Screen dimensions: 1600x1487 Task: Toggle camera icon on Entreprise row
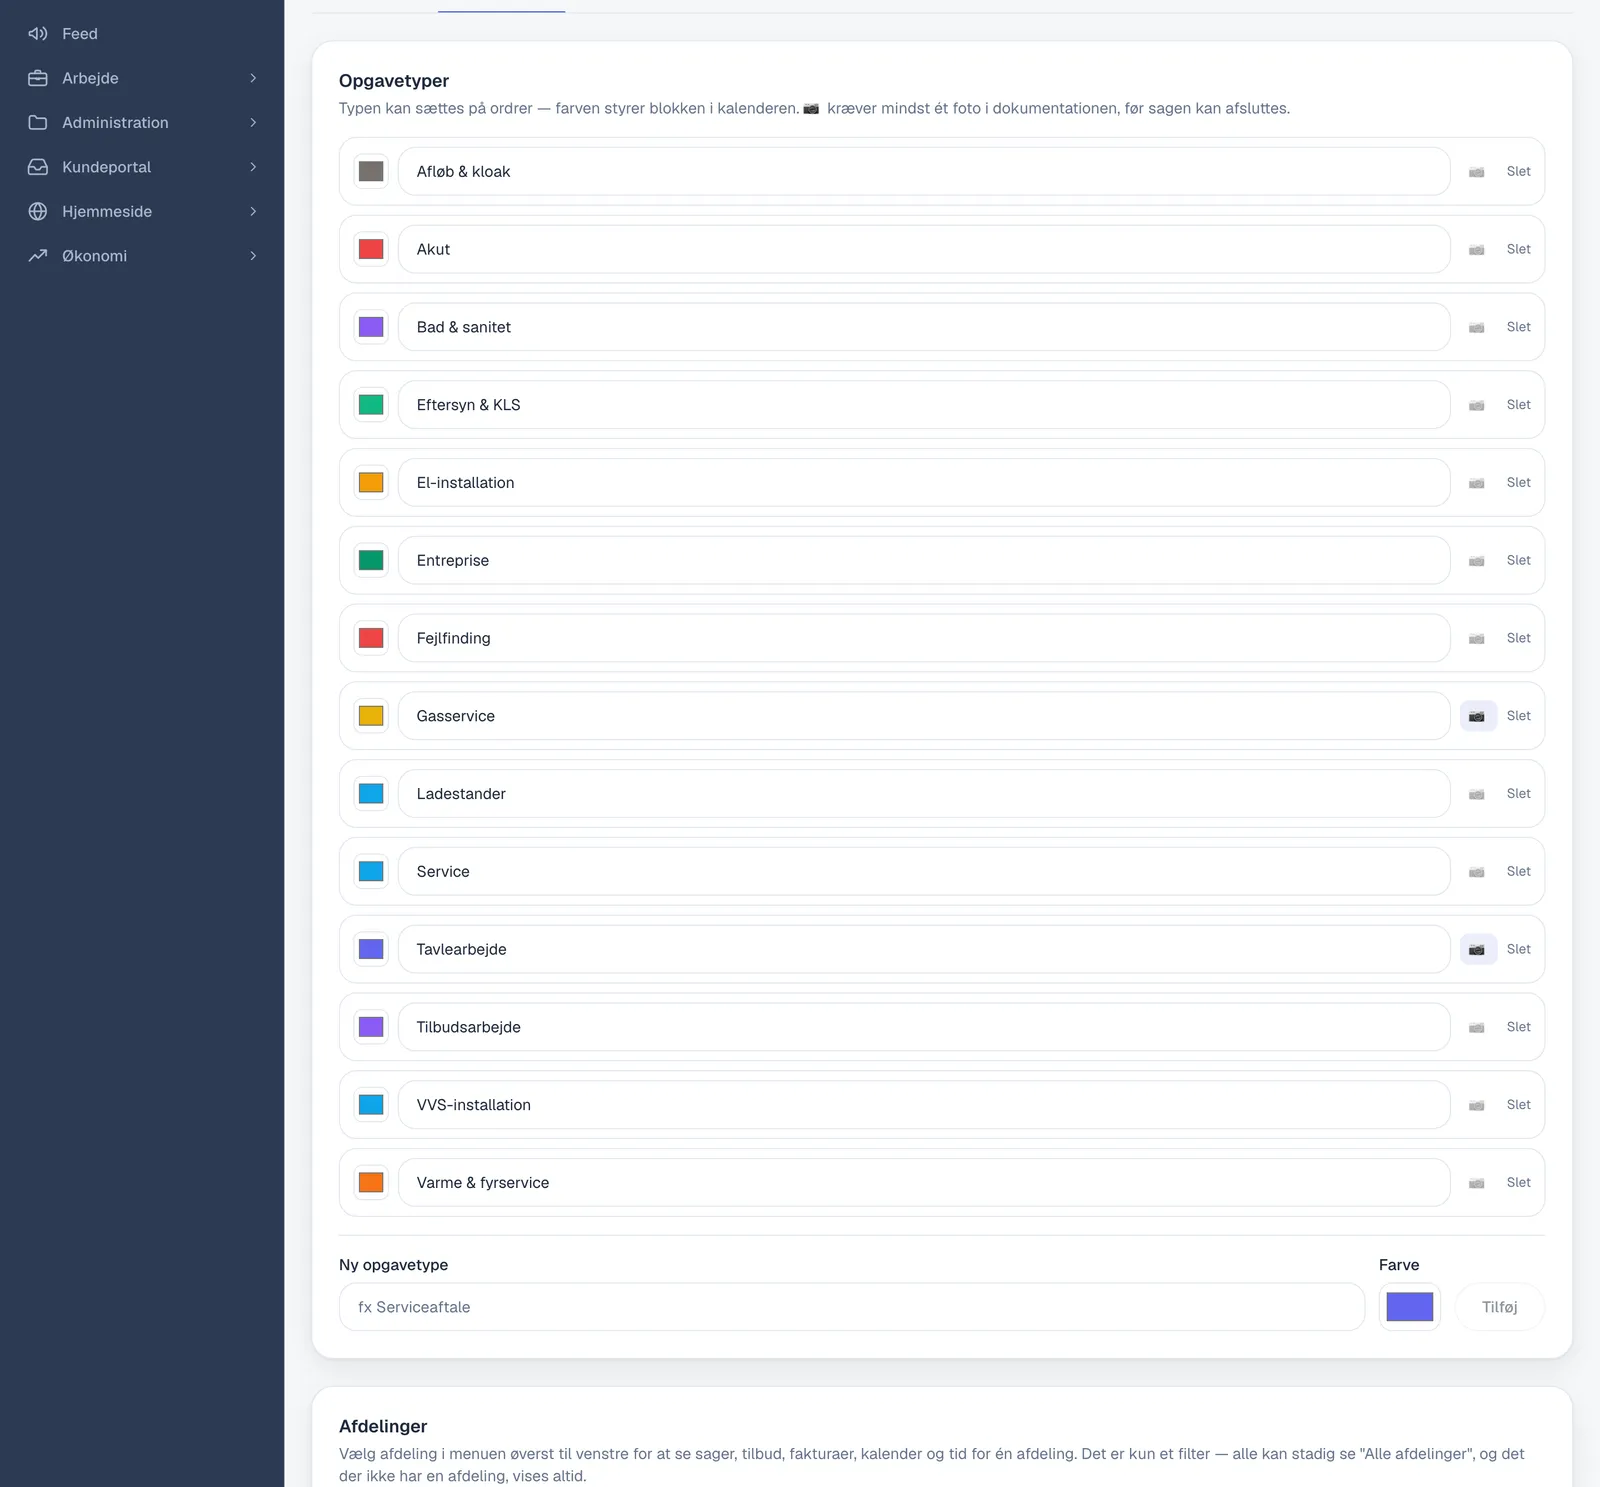point(1477,560)
